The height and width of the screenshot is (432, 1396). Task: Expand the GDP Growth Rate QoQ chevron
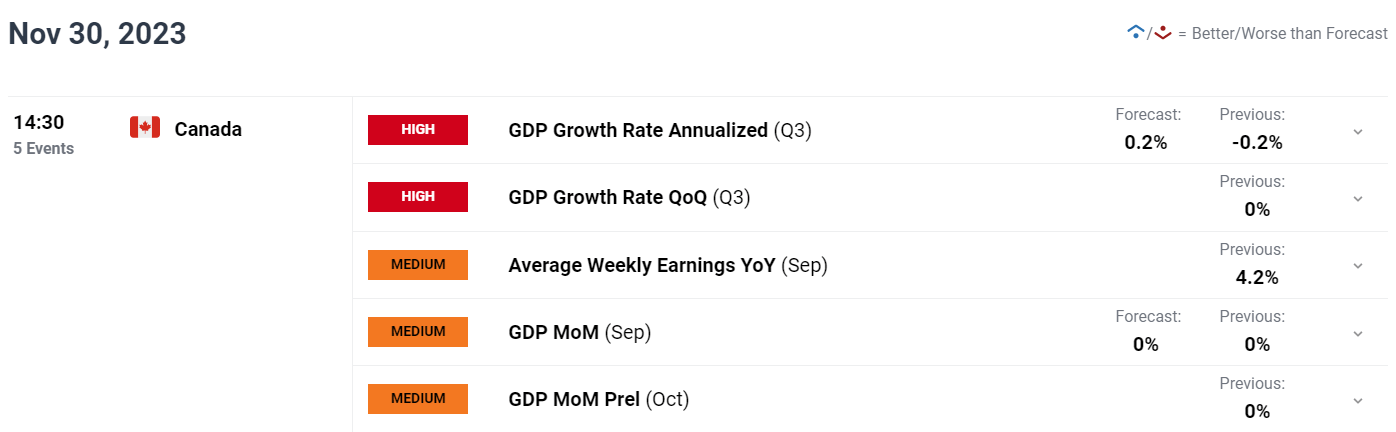pyautogui.click(x=1358, y=198)
